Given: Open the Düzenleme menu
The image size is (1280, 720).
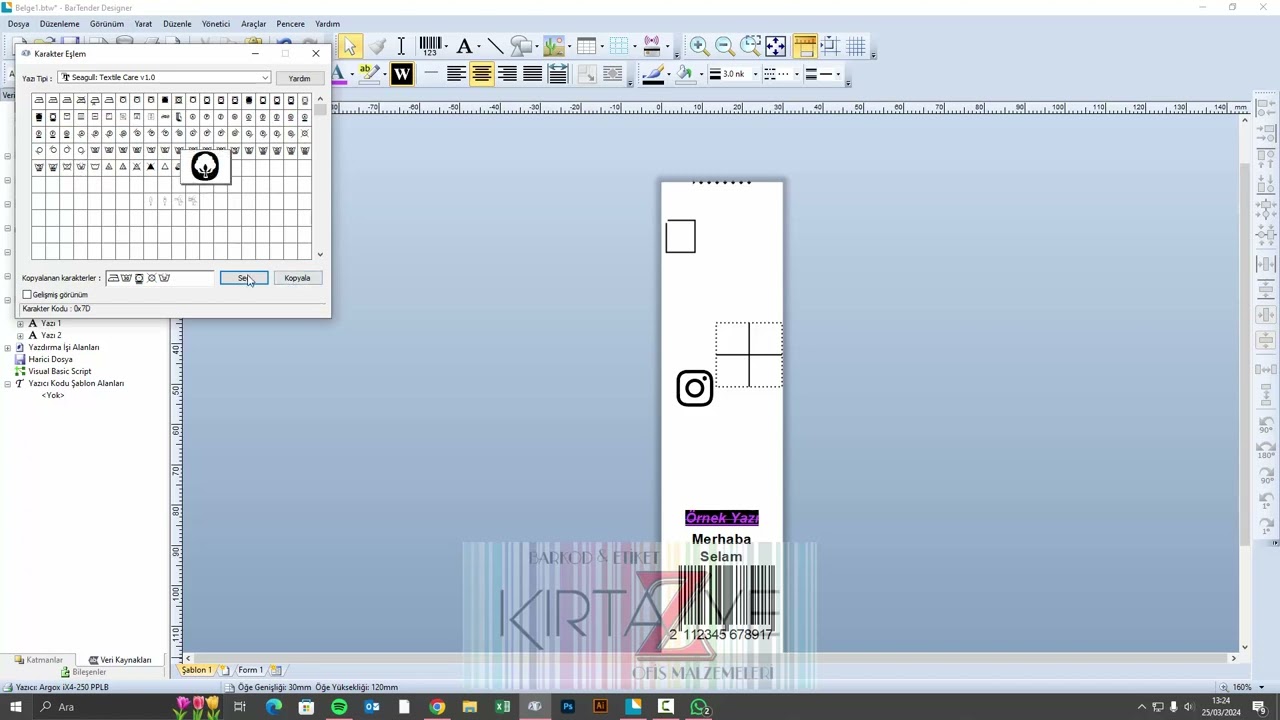Looking at the screenshot, I should pyautogui.click(x=59, y=24).
